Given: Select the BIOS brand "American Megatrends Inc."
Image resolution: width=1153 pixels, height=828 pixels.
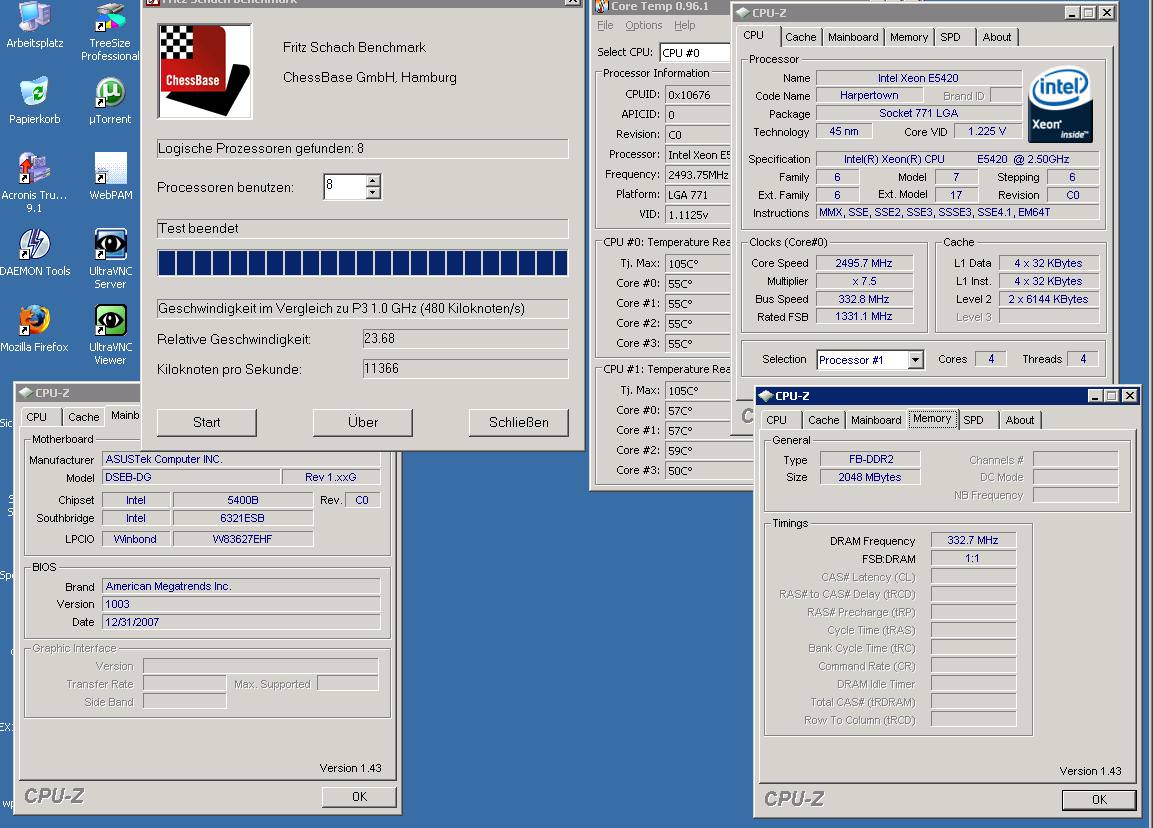Looking at the screenshot, I should click(241, 587).
